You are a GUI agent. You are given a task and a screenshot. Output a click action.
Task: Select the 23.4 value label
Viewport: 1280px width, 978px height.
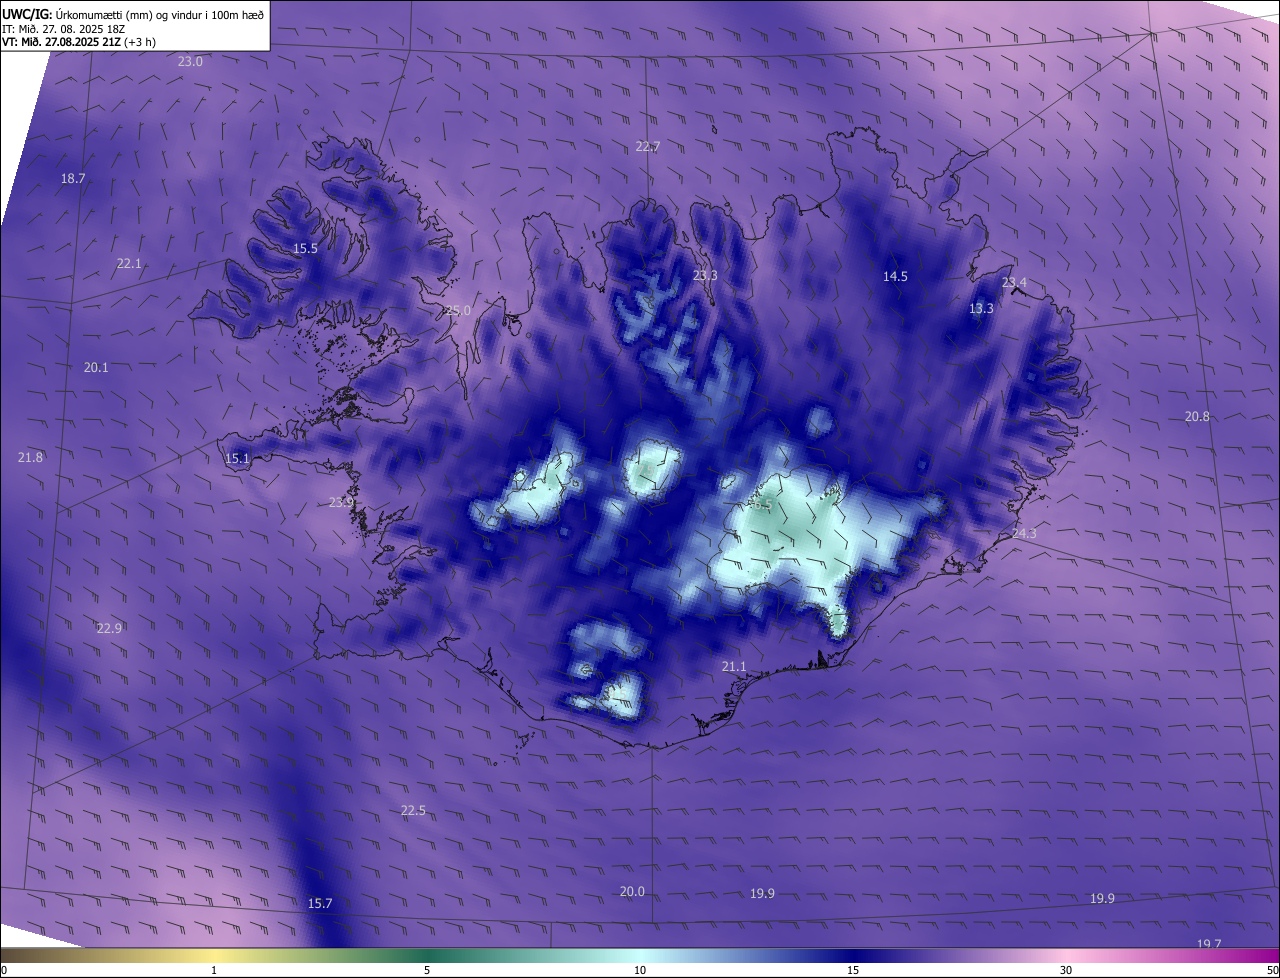pos(1014,283)
